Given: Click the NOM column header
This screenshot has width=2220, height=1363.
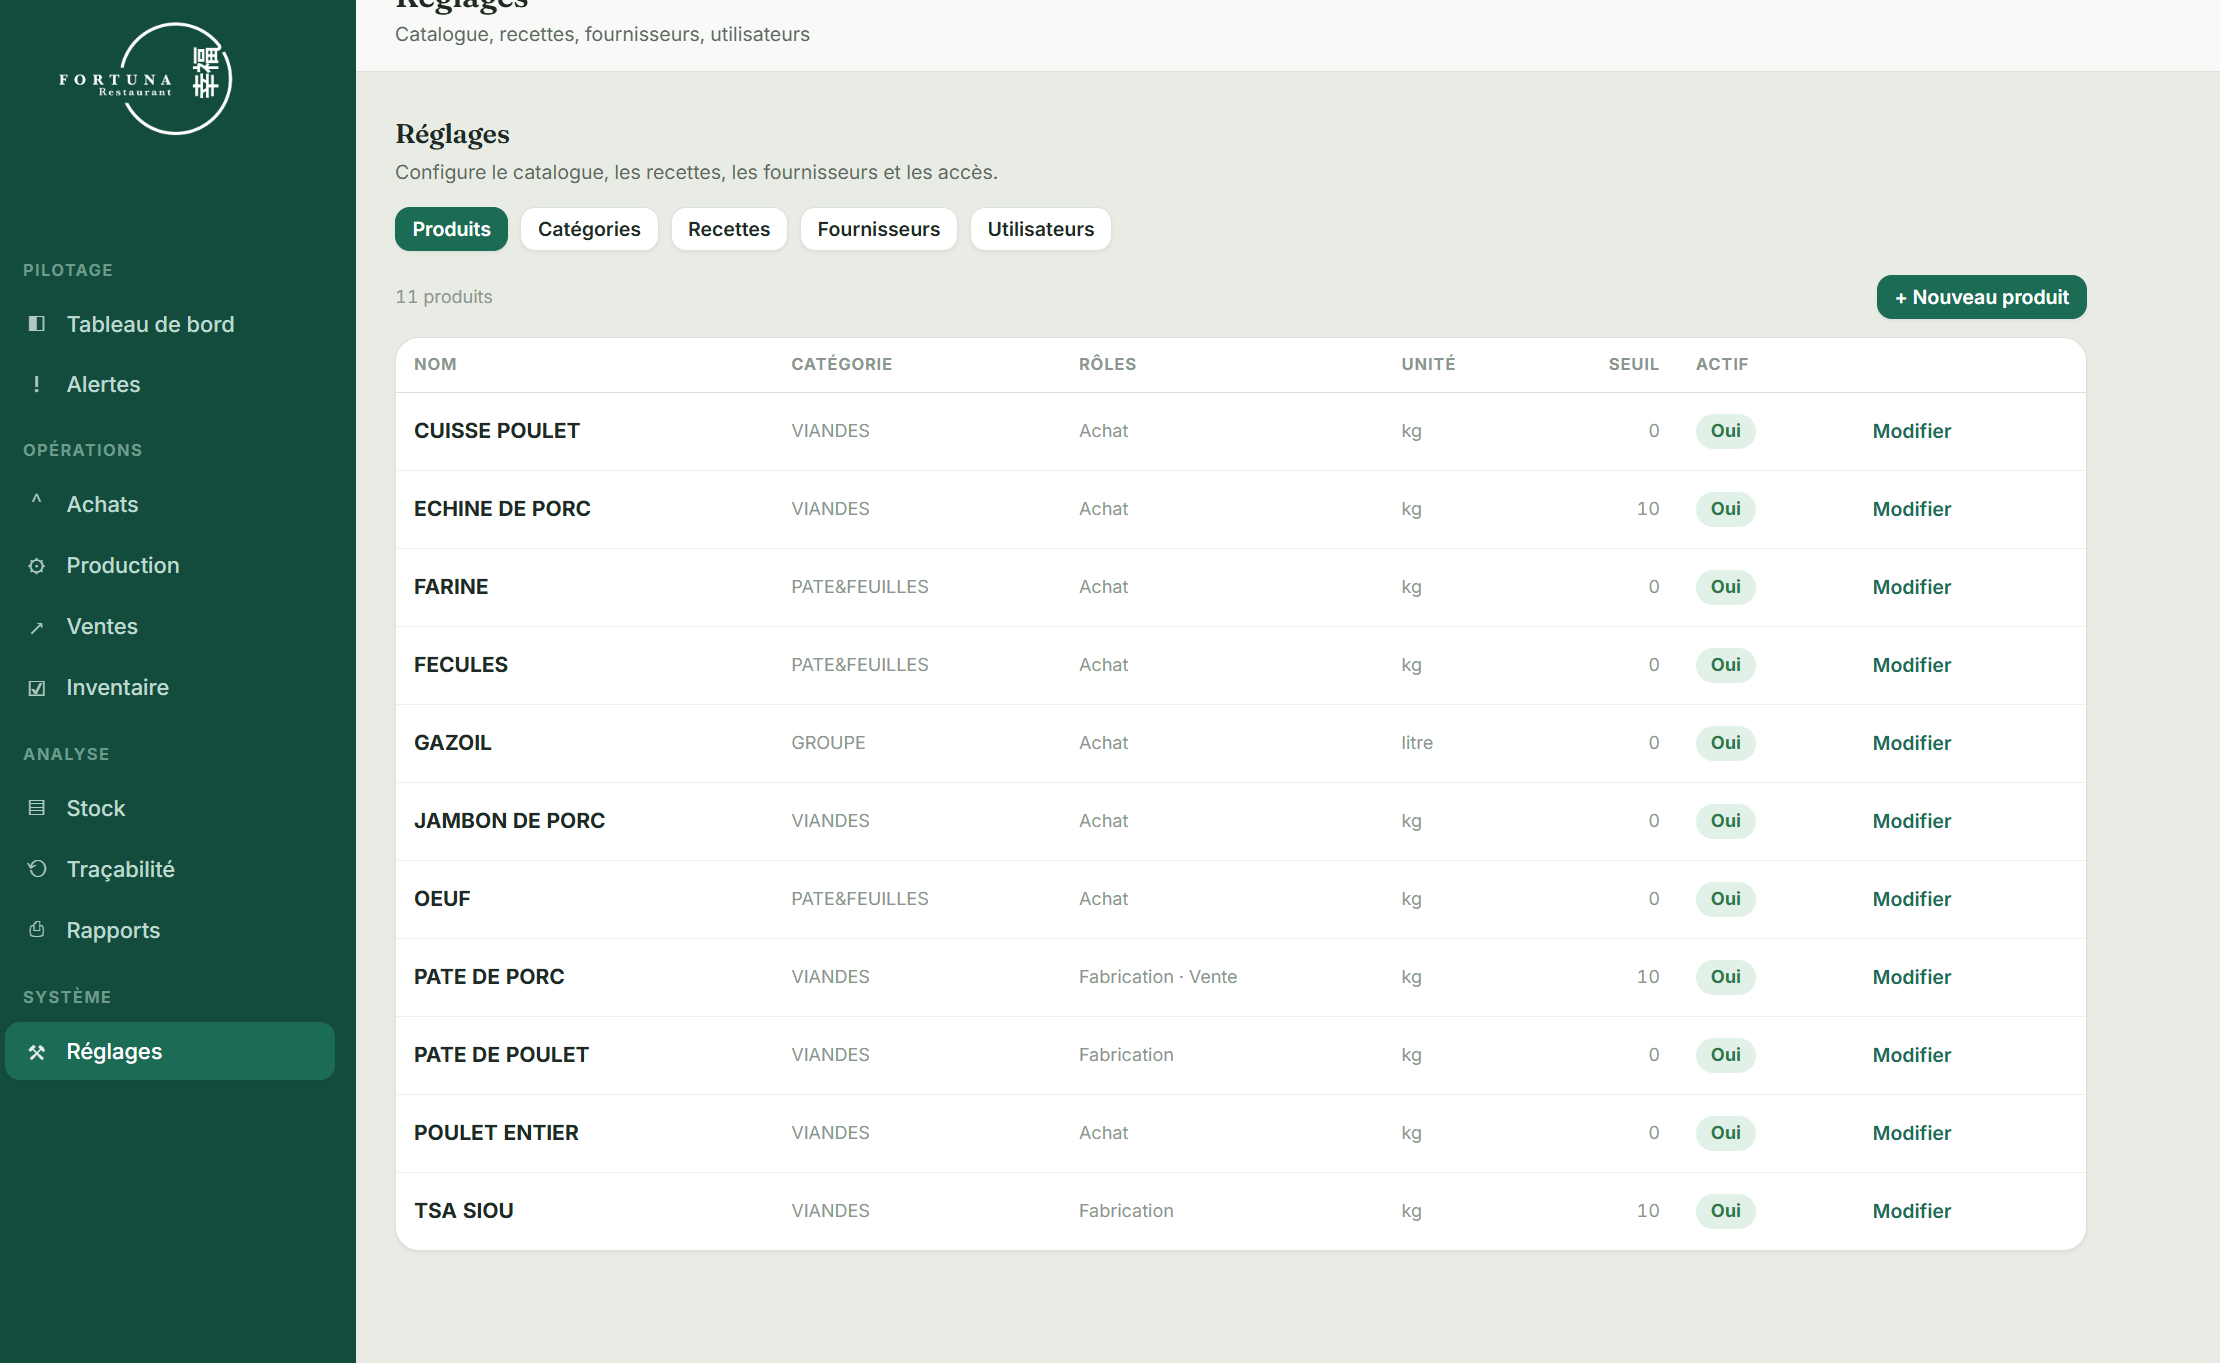Looking at the screenshot, I should pyautogui.click(x=435, y=364).
